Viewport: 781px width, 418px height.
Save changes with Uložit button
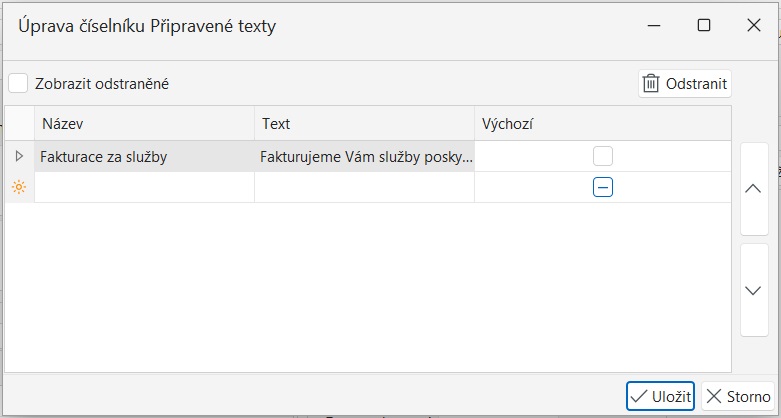pyautogui.click(x=660, y=396)
